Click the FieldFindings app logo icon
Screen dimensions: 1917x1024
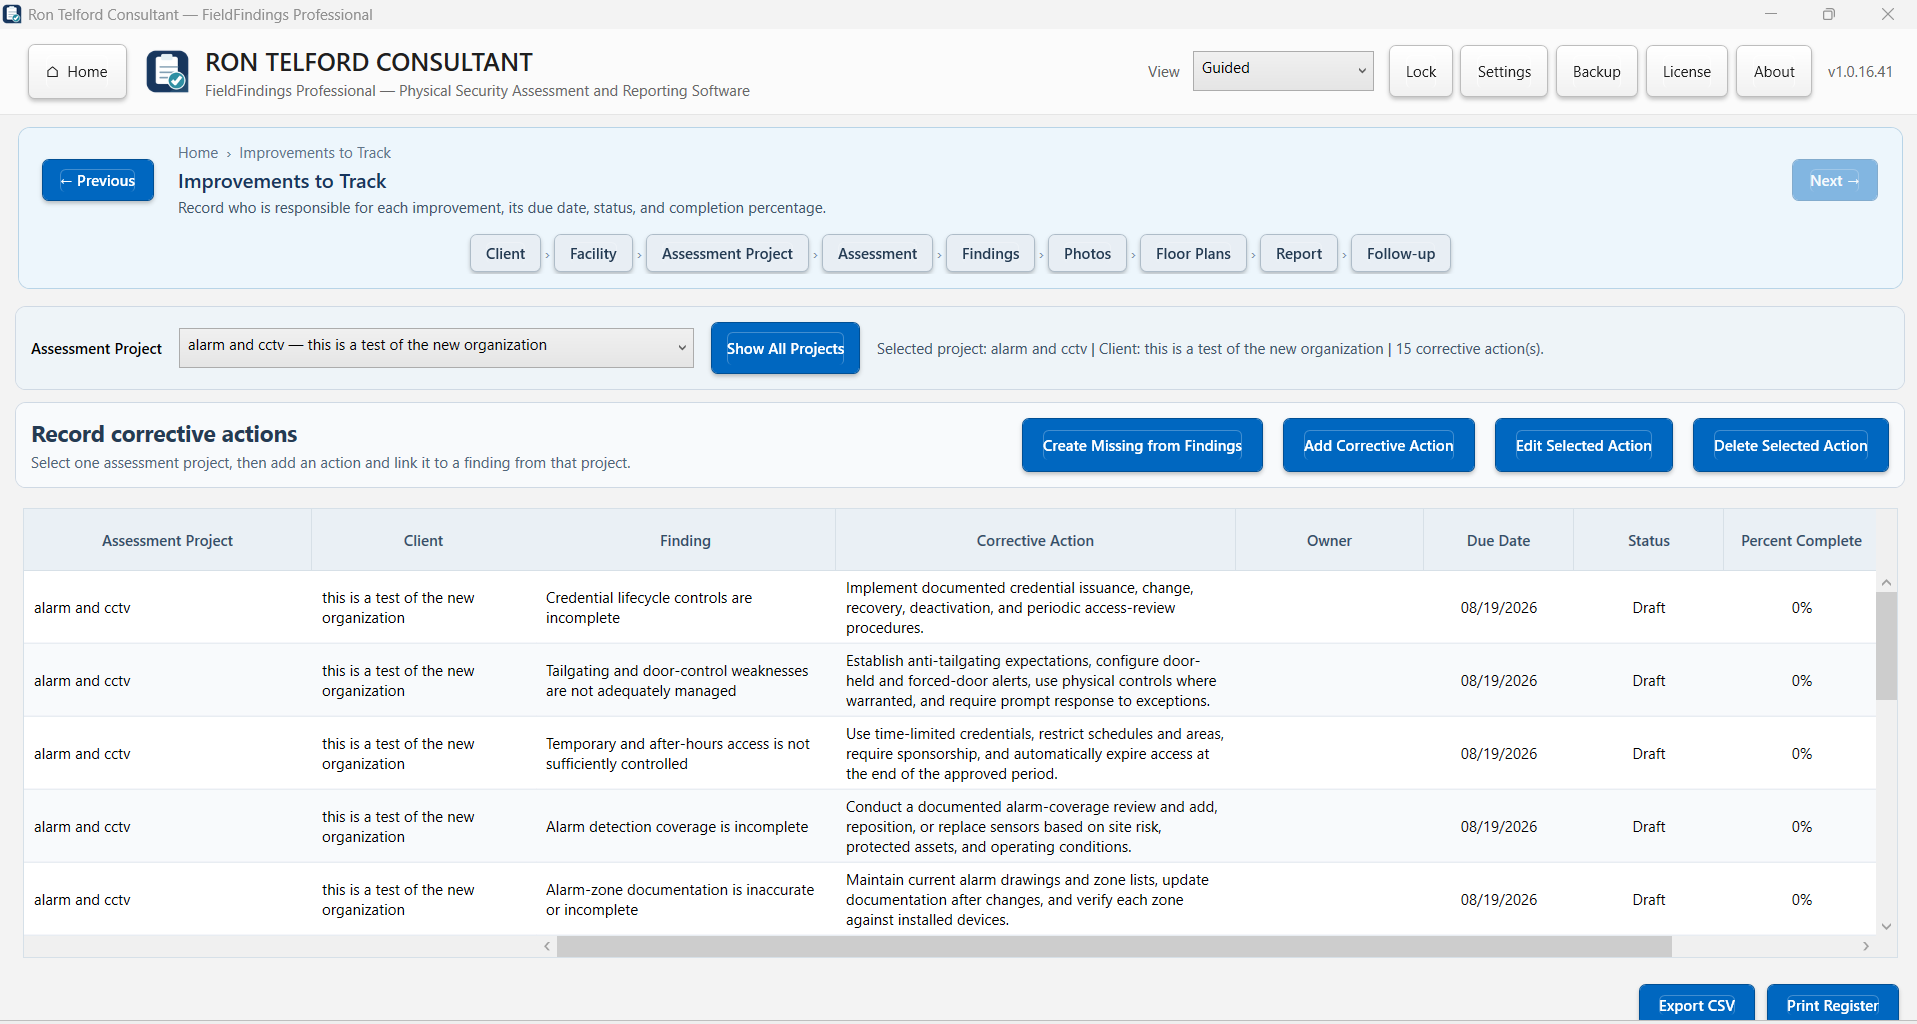tap(167, 72)
